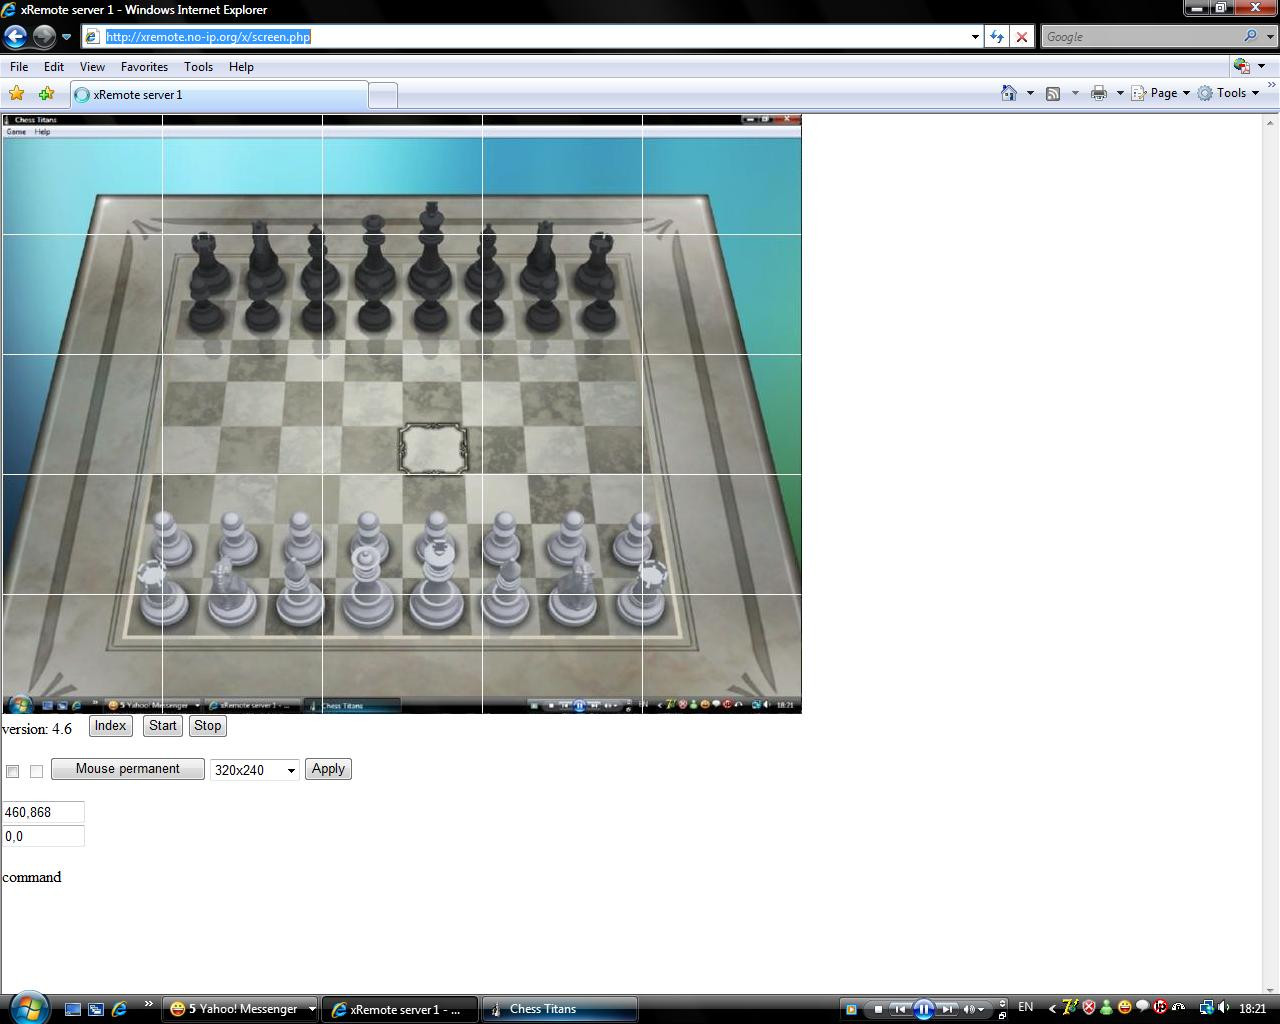Screen dimensions: 1280x1024
Task: Click the RSS feeds icon
Action: coord(1053,93)
